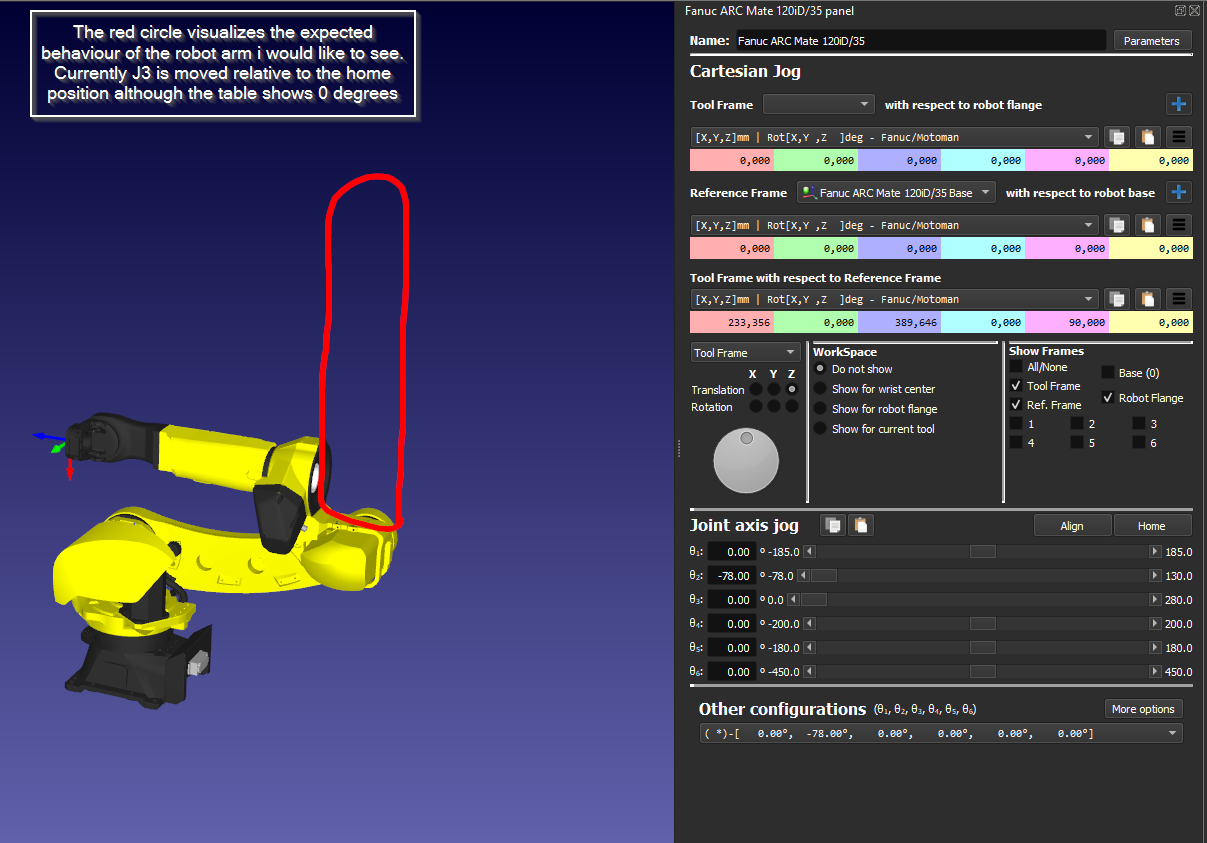The height and width of the screenshot is (843, 1207).
Task: Click the Parameters button
Action: pyautogui.click(x=1151, y=41)
